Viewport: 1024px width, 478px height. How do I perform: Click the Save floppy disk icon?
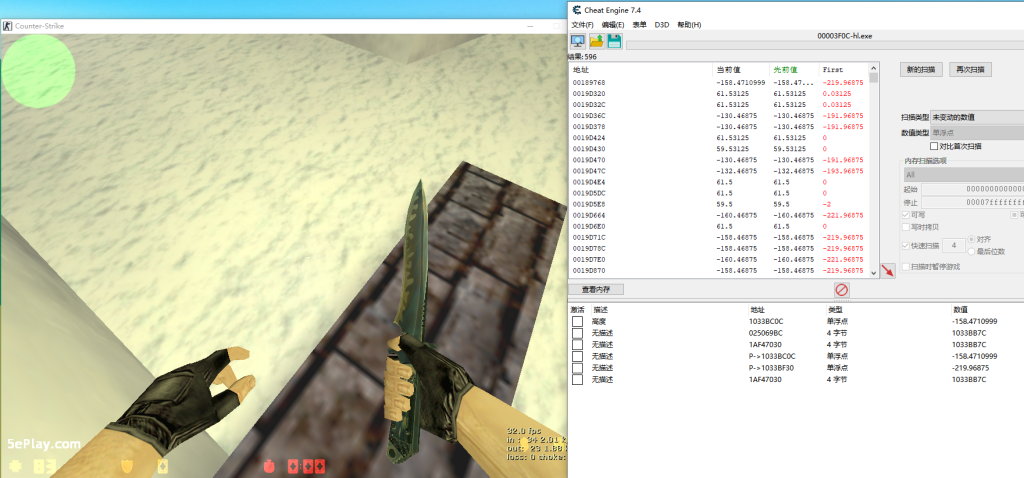pos(614,41)
